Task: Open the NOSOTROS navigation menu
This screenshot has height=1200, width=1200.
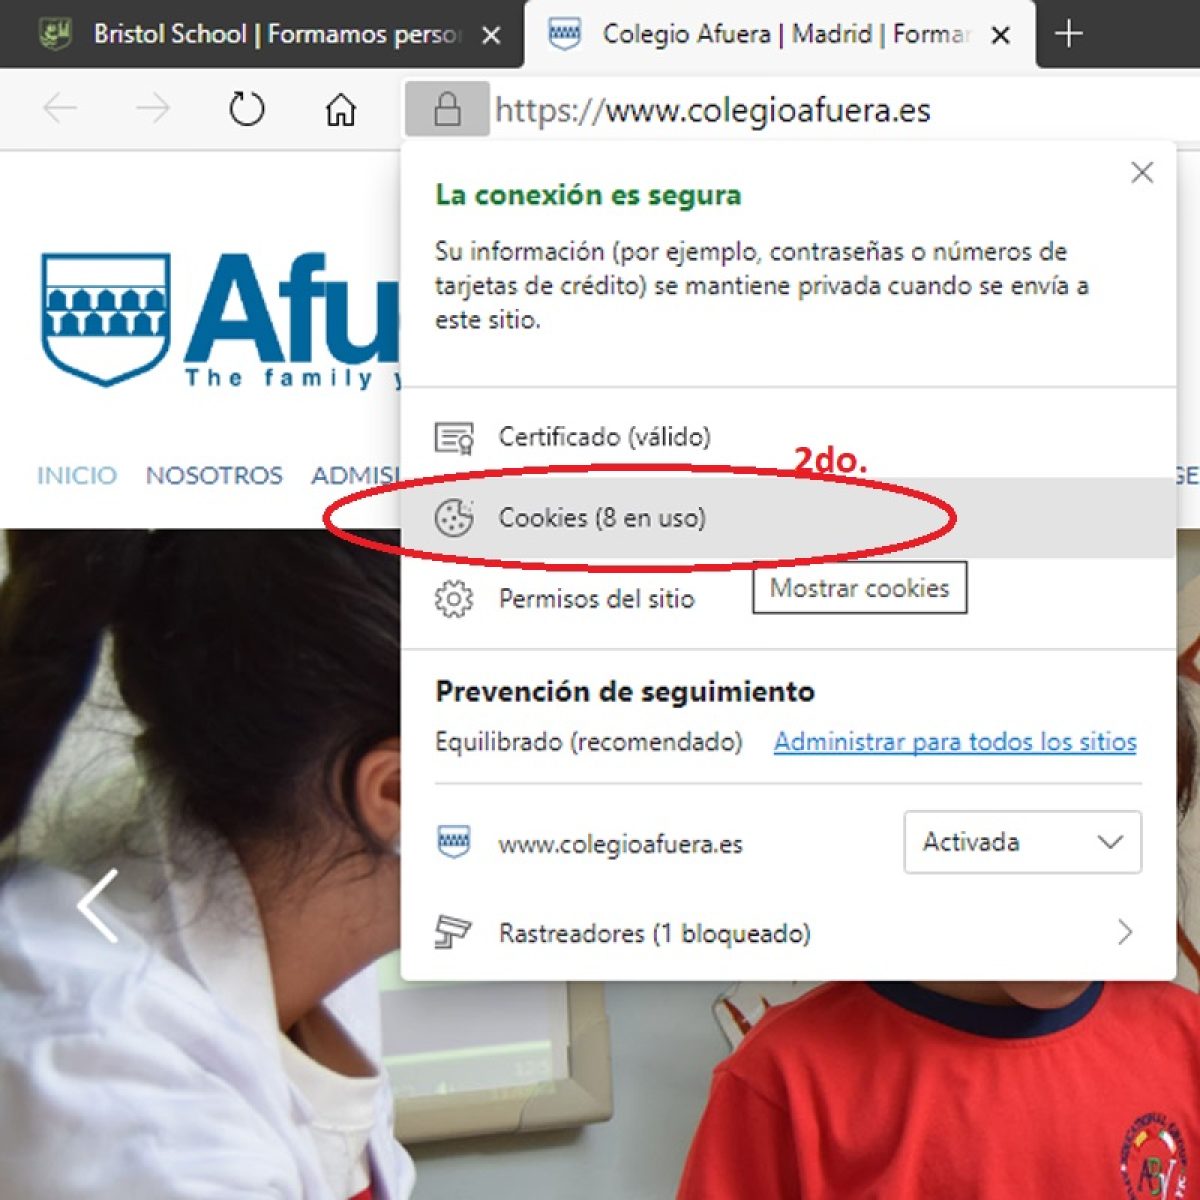Action: pyautogui.click(x=214, y=475)
